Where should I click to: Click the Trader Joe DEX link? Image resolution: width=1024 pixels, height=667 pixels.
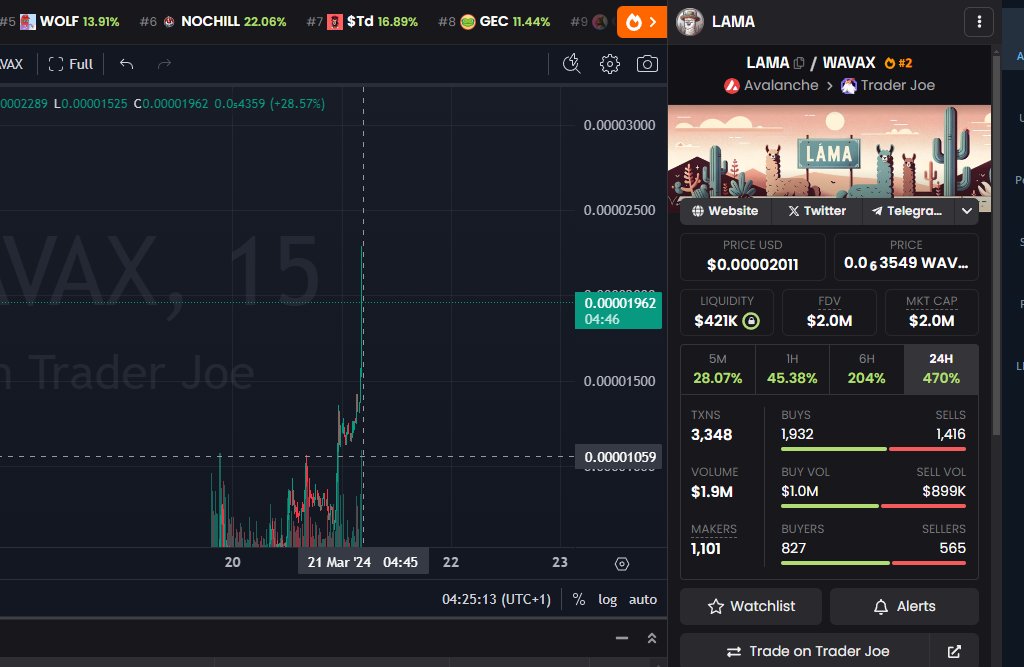pos(888,86)
